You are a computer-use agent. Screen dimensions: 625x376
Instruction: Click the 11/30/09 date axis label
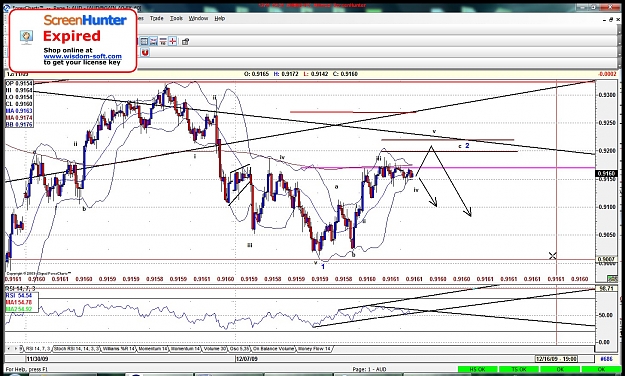click(37, 359)
